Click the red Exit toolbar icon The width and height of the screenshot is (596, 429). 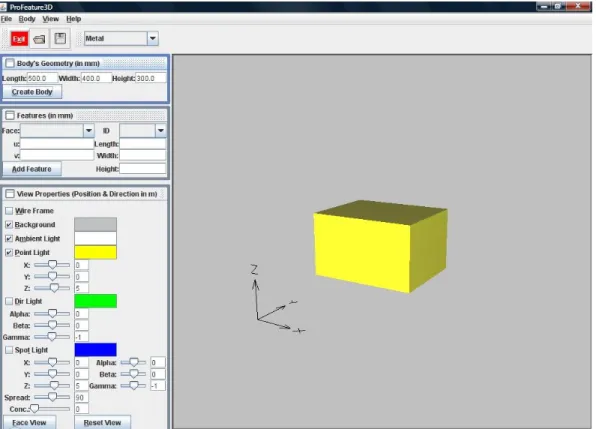point(19,38)
